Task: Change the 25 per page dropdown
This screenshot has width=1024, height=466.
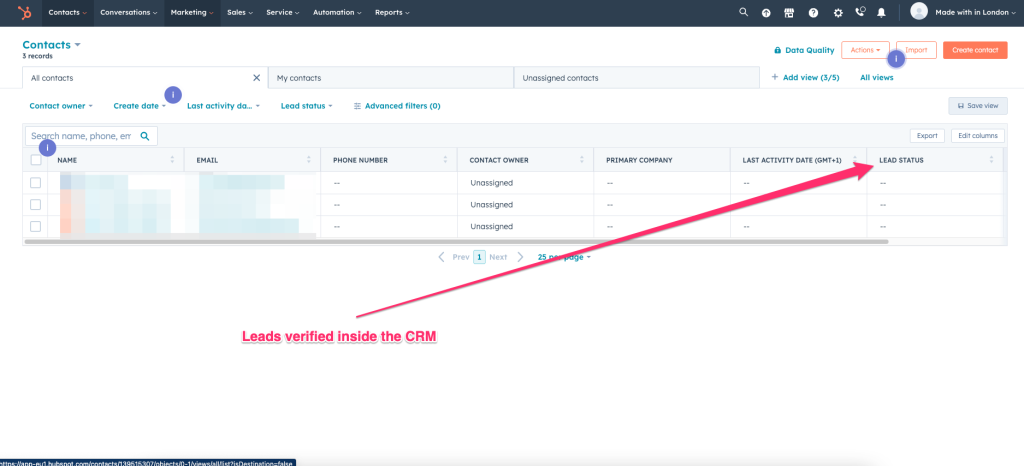Action: [564, 257]
